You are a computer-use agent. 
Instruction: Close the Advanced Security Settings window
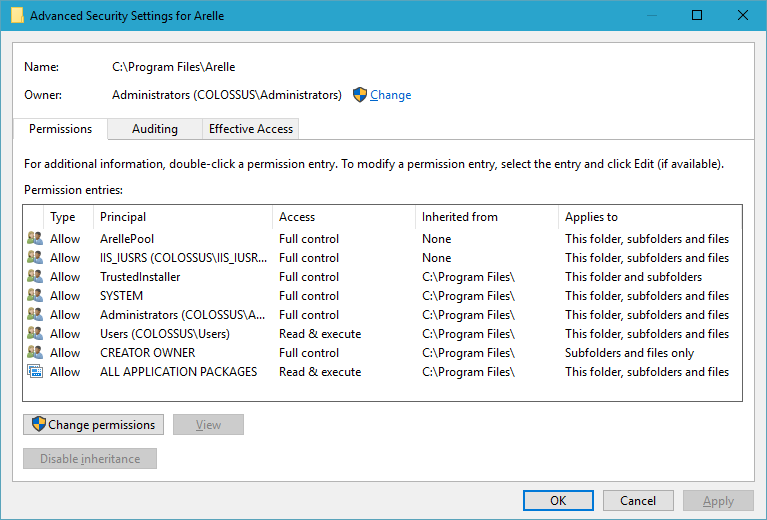click(743, 15)
